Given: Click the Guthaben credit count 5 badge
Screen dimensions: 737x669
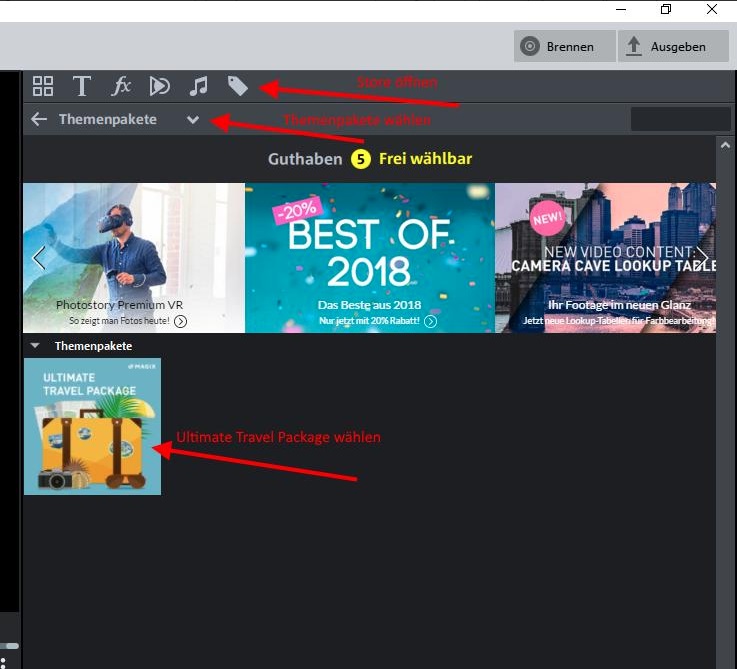Looking at the screenshot, I should pos(361,159).
